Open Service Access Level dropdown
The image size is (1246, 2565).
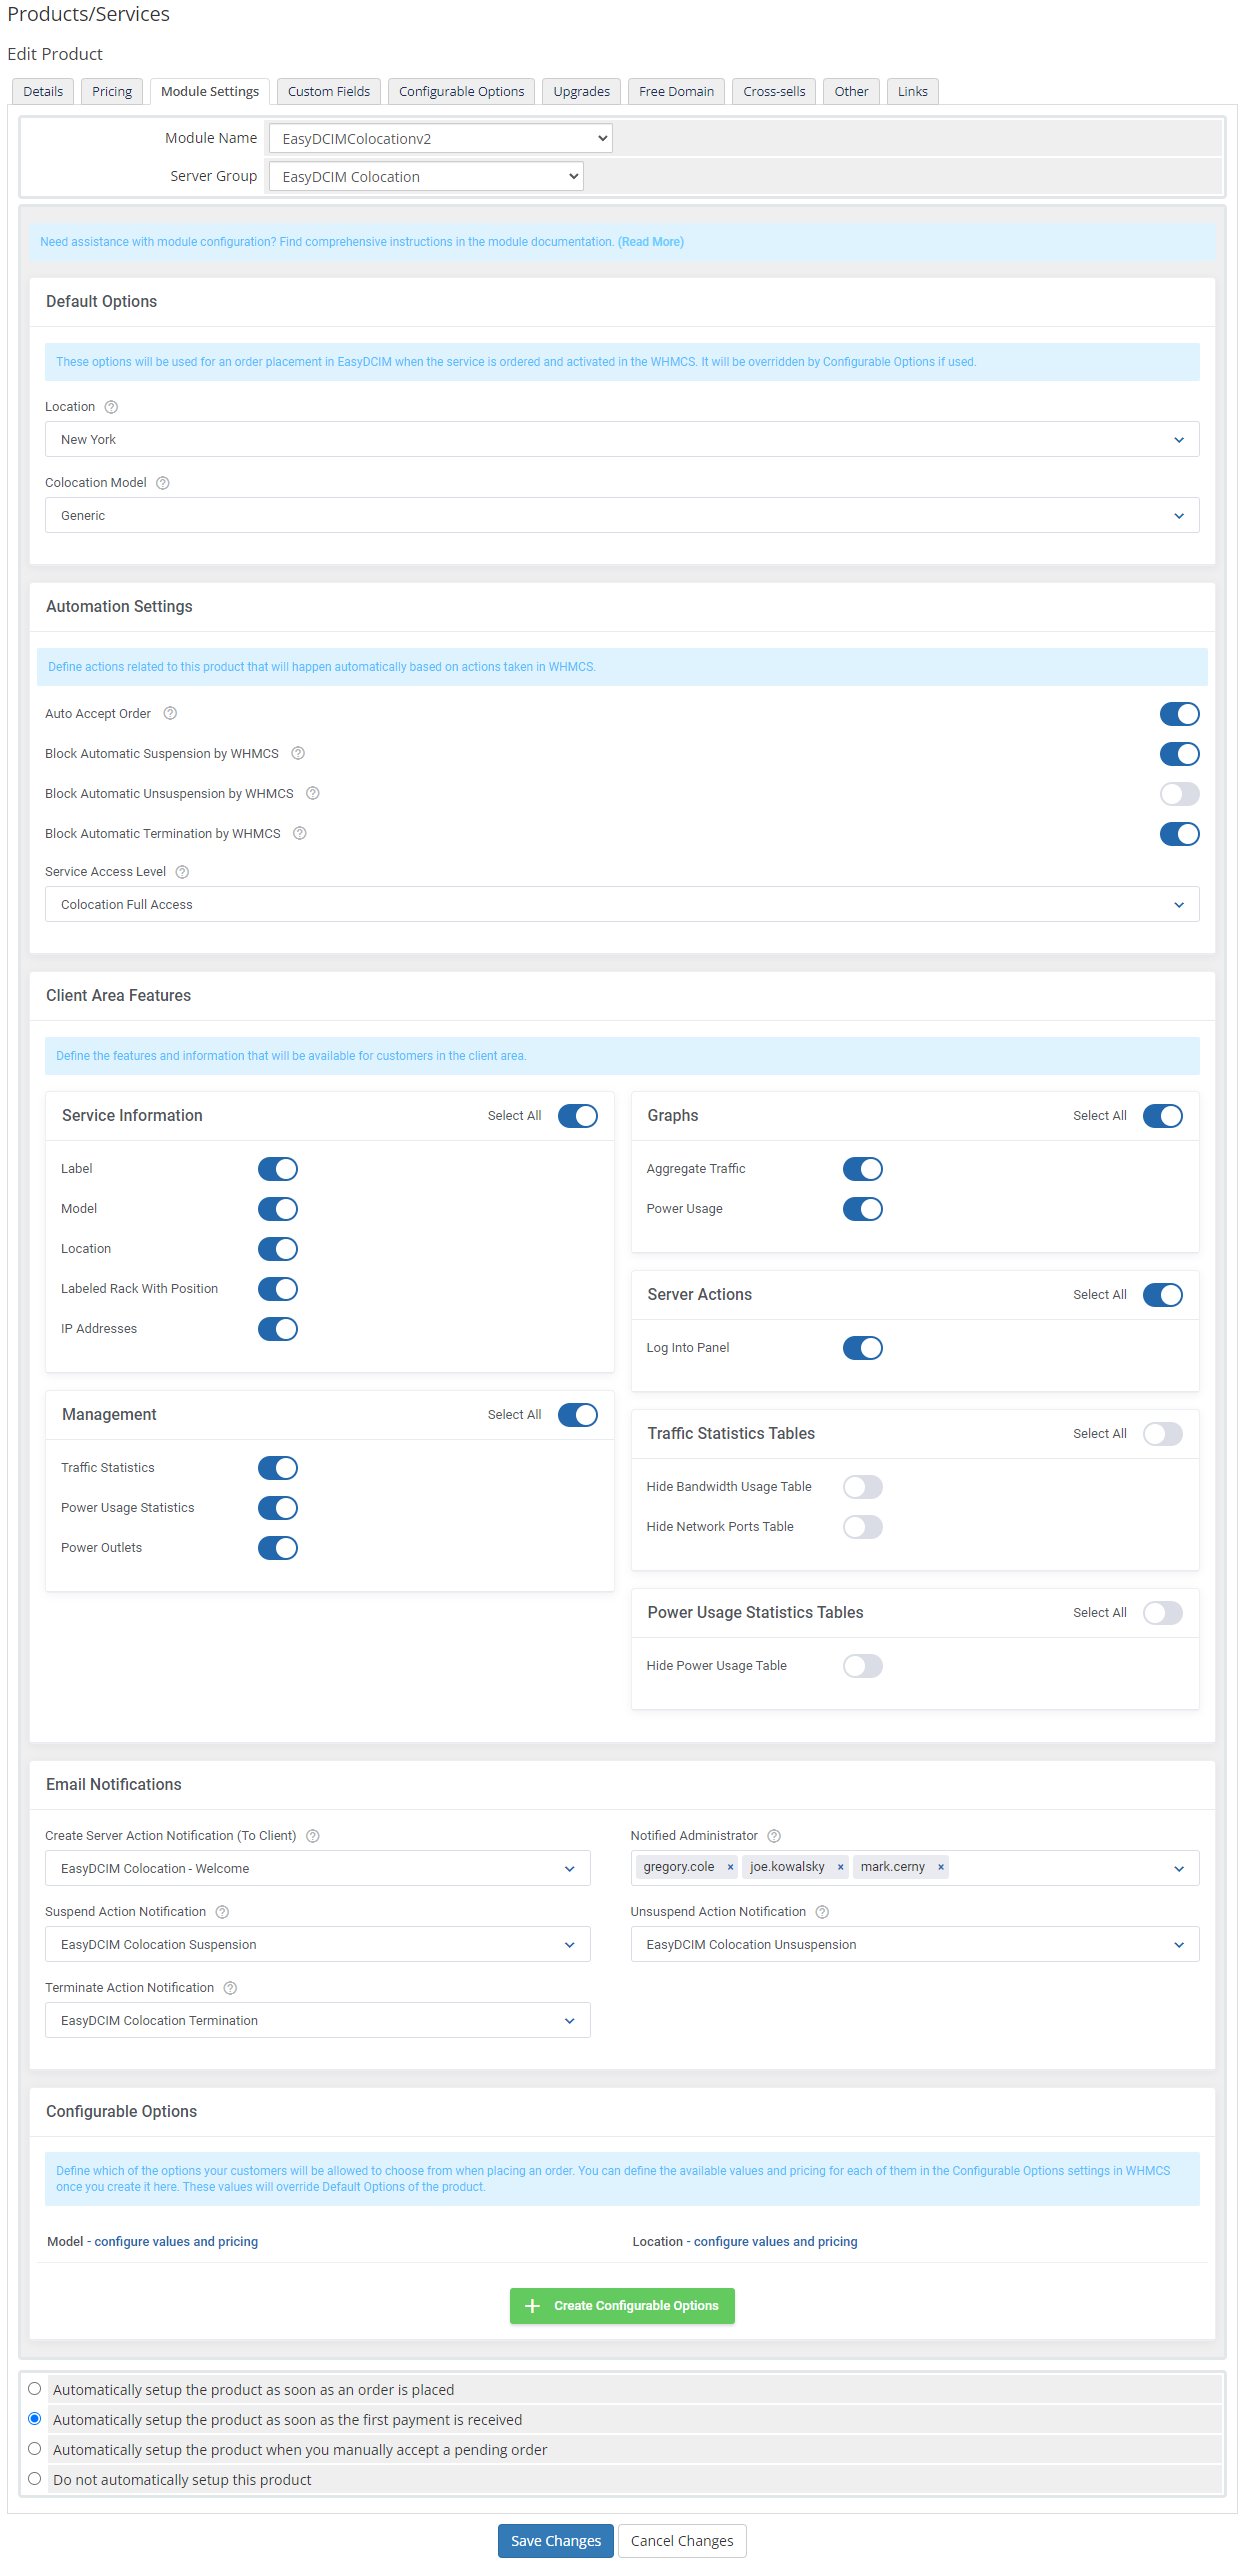(622, 905)
